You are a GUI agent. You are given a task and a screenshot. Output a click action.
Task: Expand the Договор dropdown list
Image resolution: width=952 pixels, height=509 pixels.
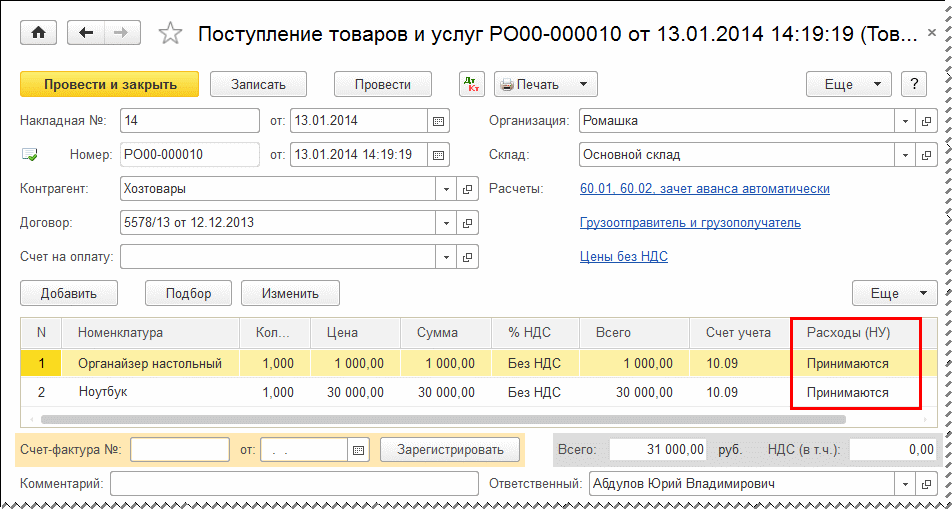(x=445, y=223)
